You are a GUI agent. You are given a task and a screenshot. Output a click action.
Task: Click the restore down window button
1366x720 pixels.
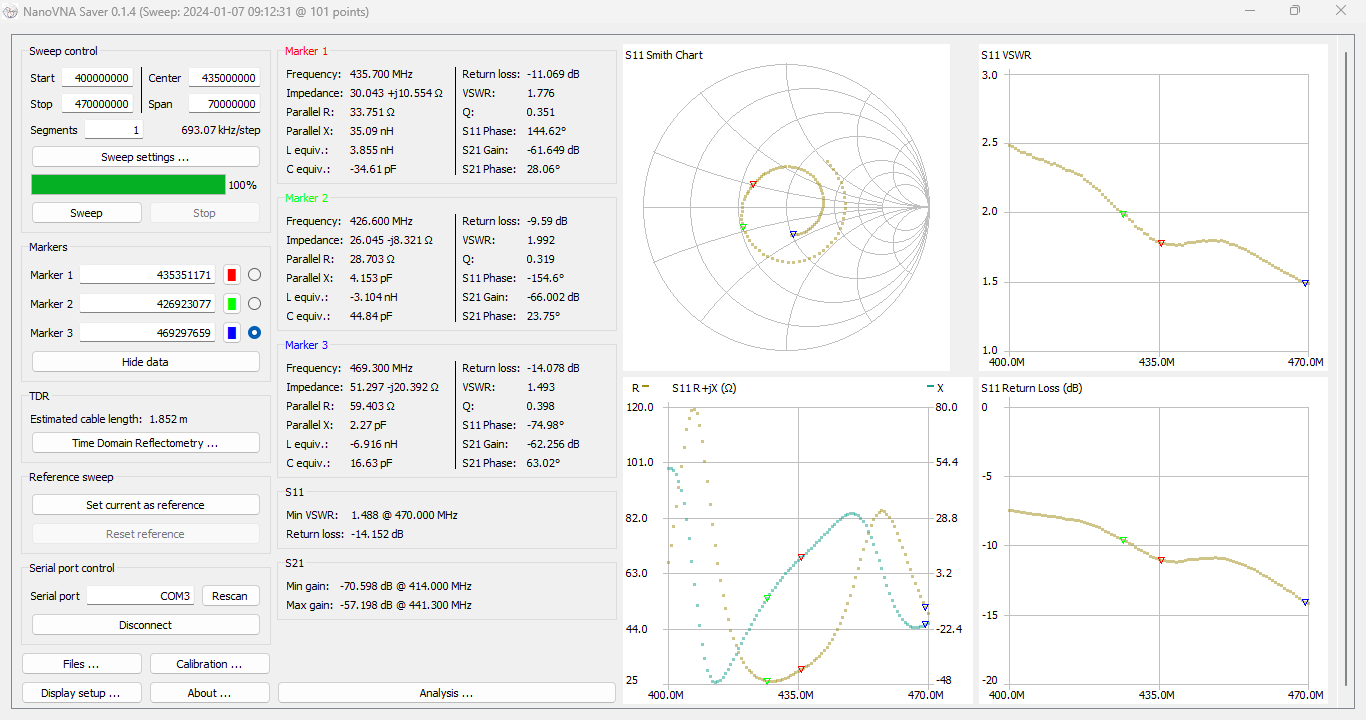click(x=1295, y=11)
